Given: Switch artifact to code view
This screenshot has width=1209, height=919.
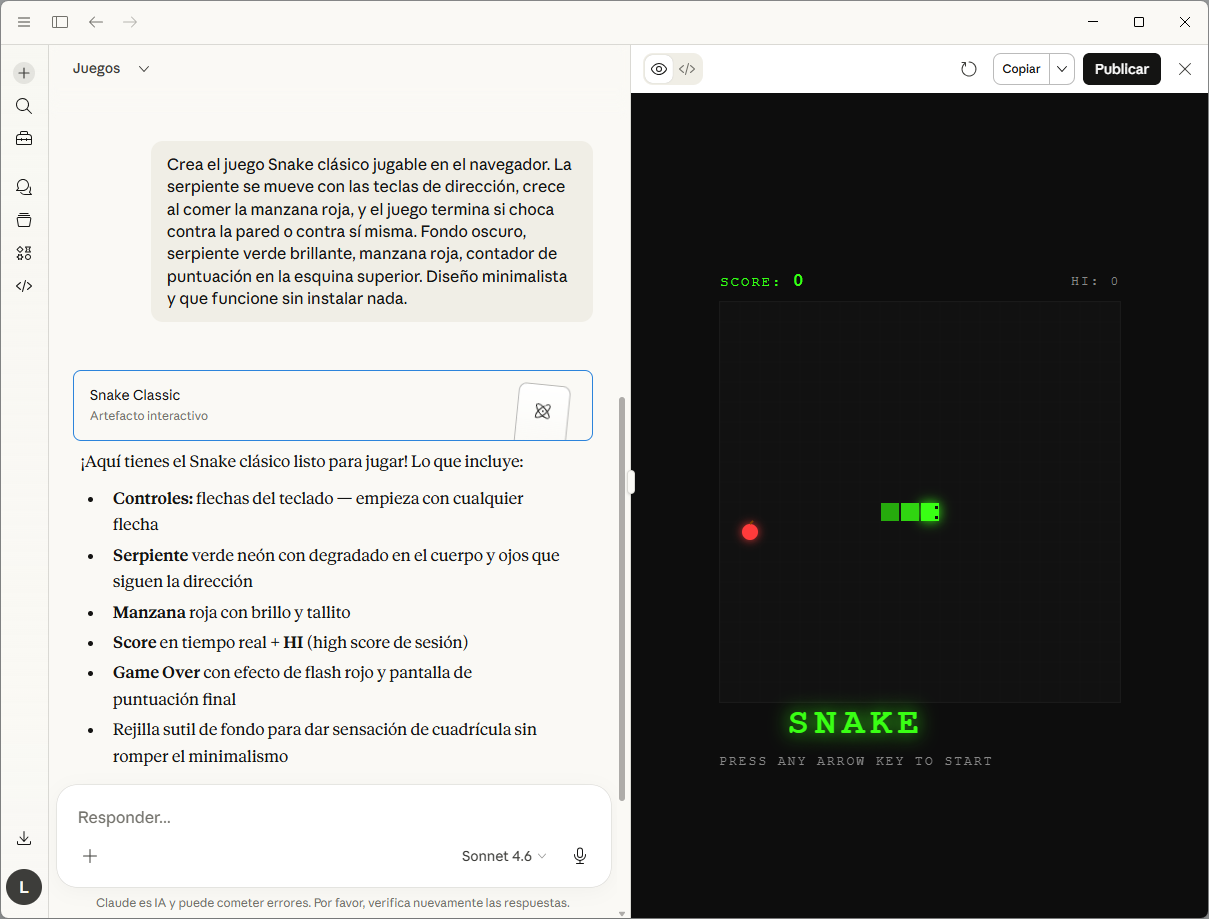Looking at the screenshot, I should click(x=687, y=69).
